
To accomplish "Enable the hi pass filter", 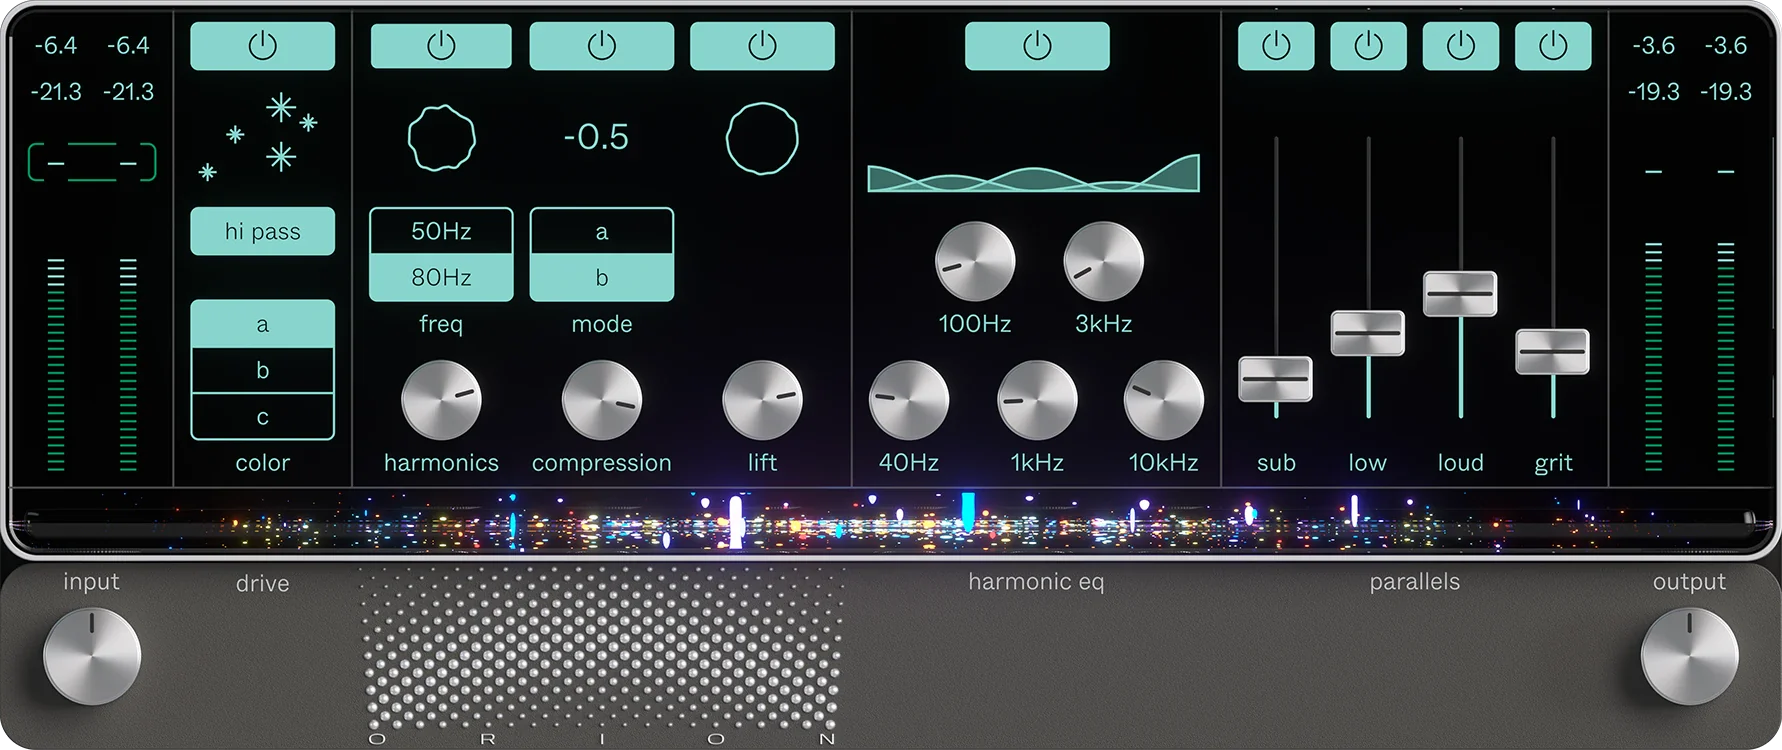I will pos(262,232).
